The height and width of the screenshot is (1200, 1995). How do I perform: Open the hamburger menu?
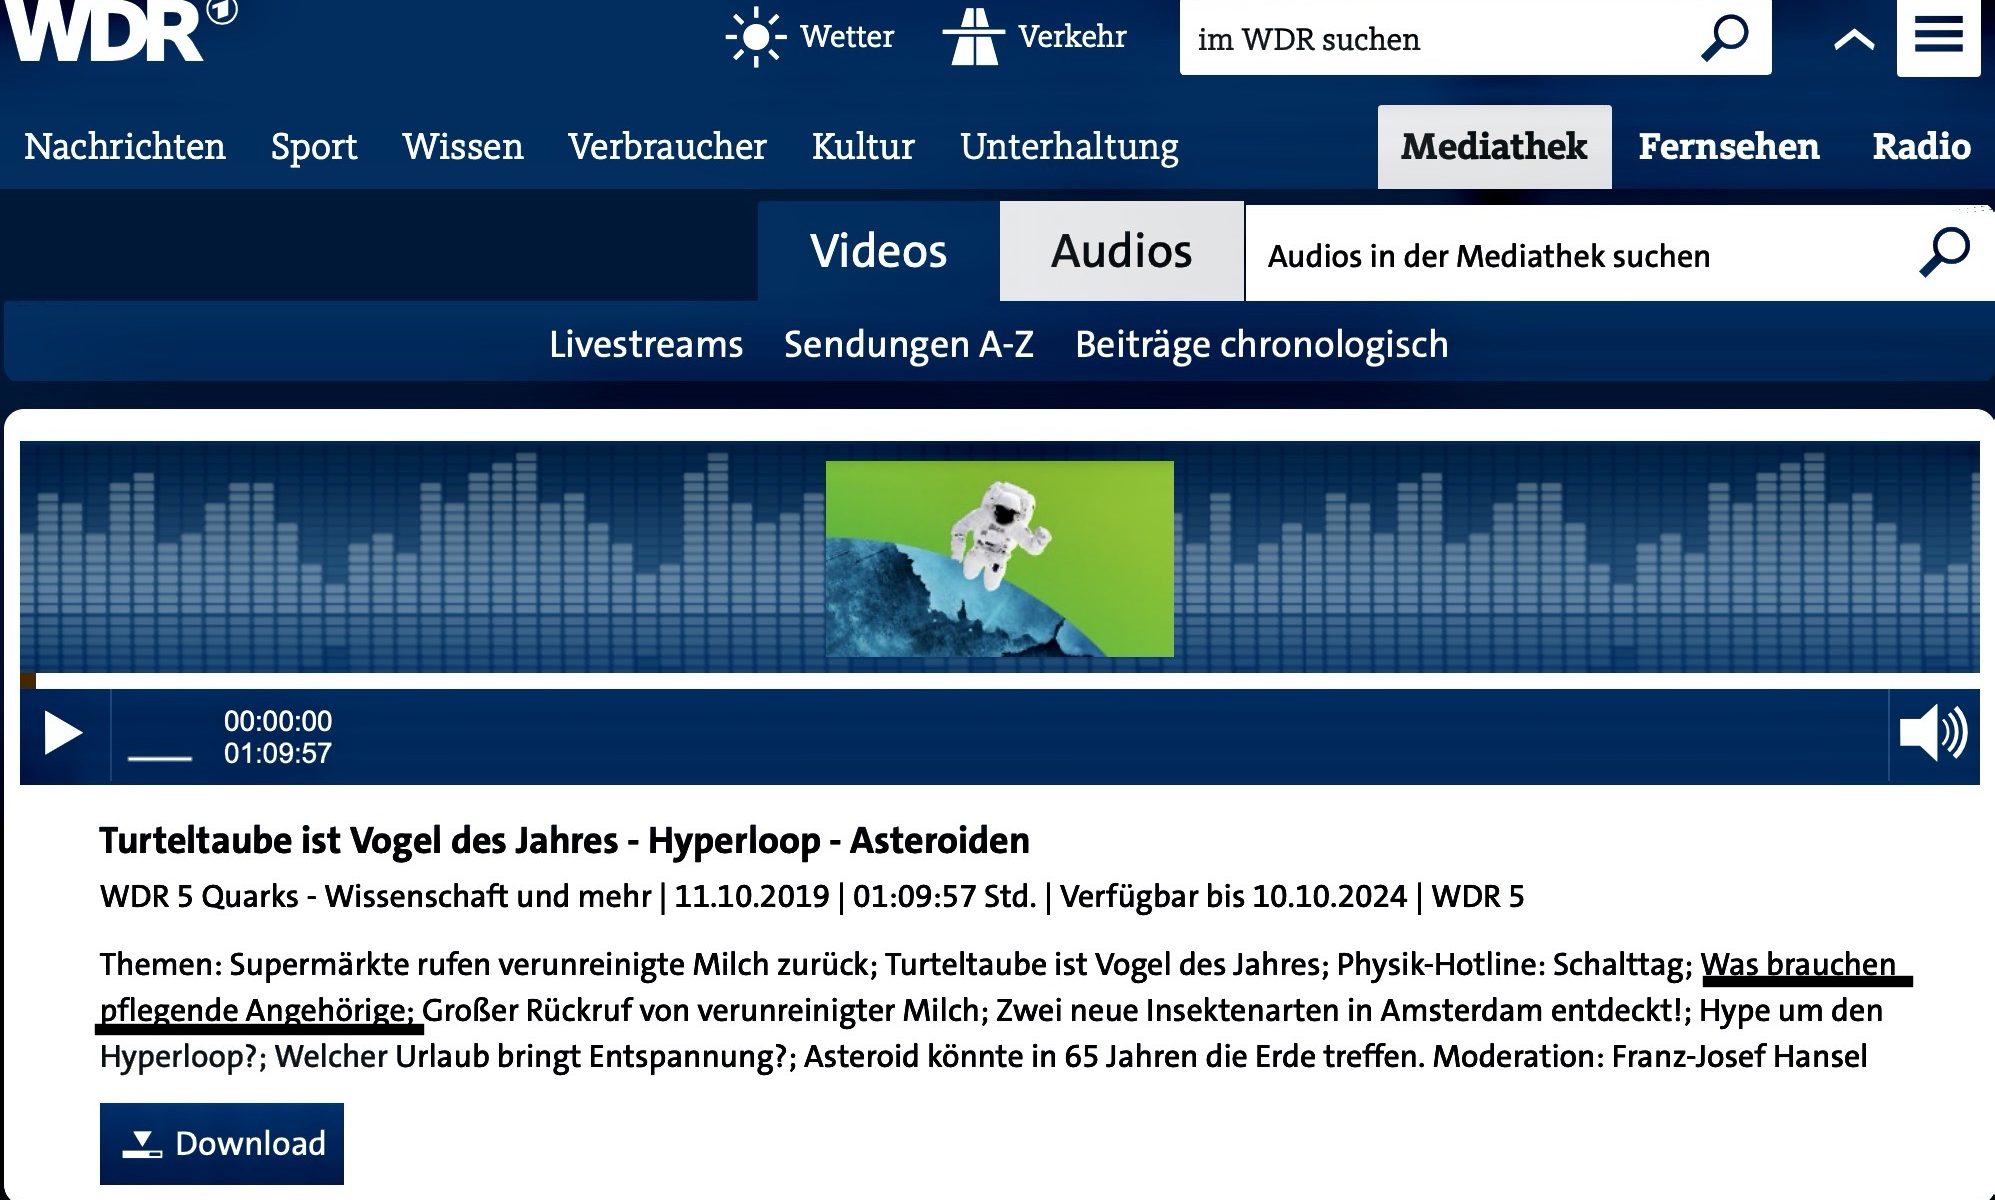tap(1938, 37)
